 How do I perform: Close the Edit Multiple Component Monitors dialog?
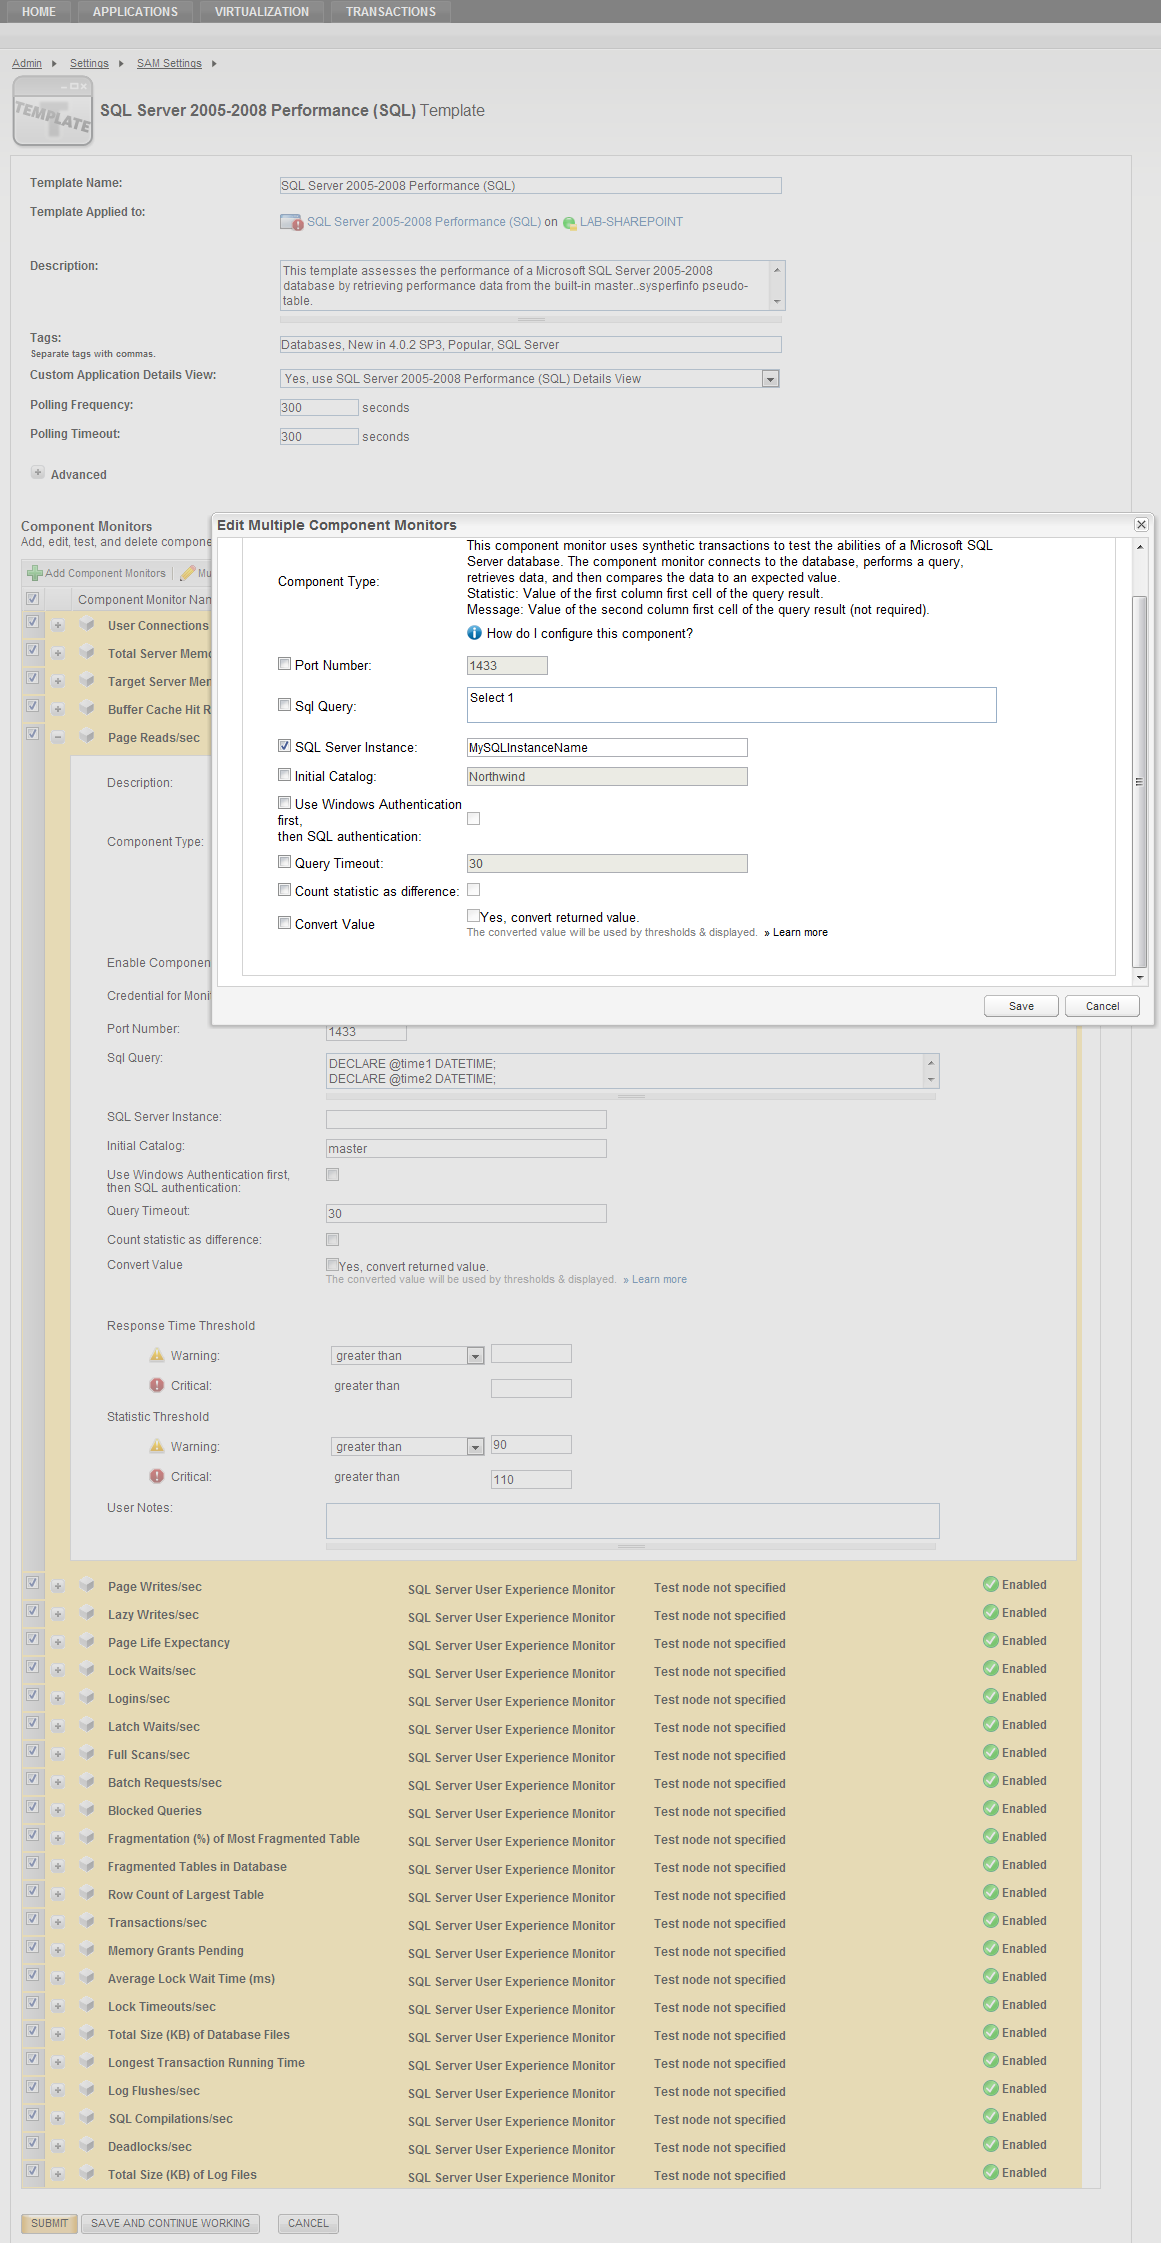click(1141, 525)
